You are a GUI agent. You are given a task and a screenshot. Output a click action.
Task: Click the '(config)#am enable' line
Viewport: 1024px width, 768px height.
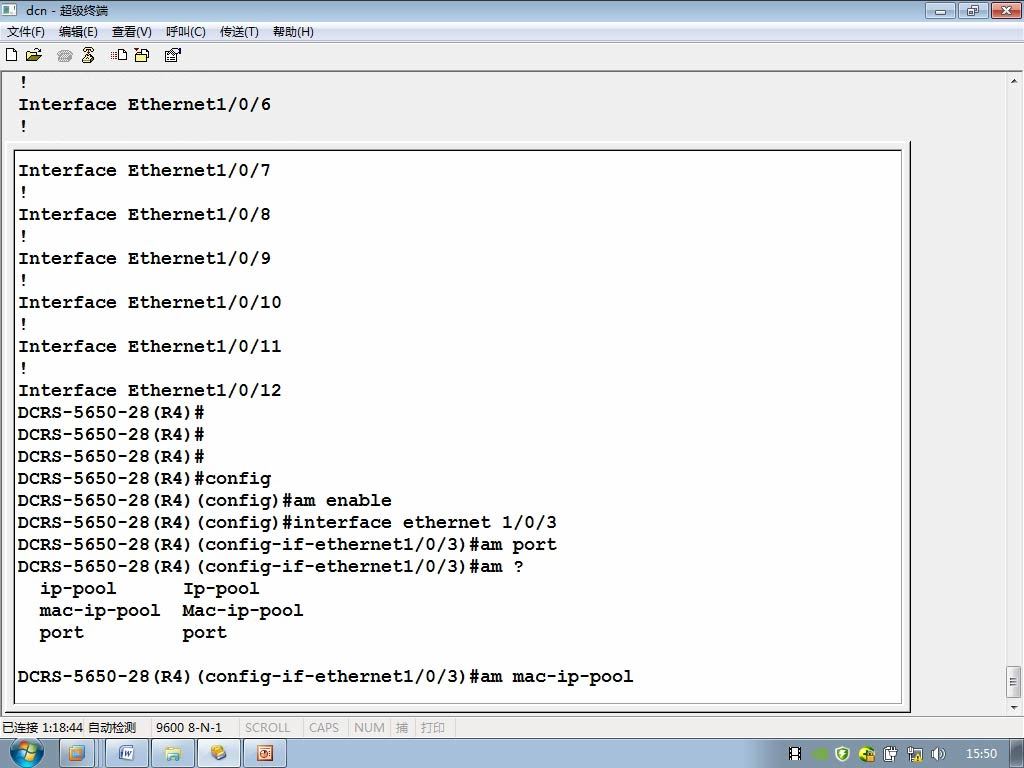(204, 500)
